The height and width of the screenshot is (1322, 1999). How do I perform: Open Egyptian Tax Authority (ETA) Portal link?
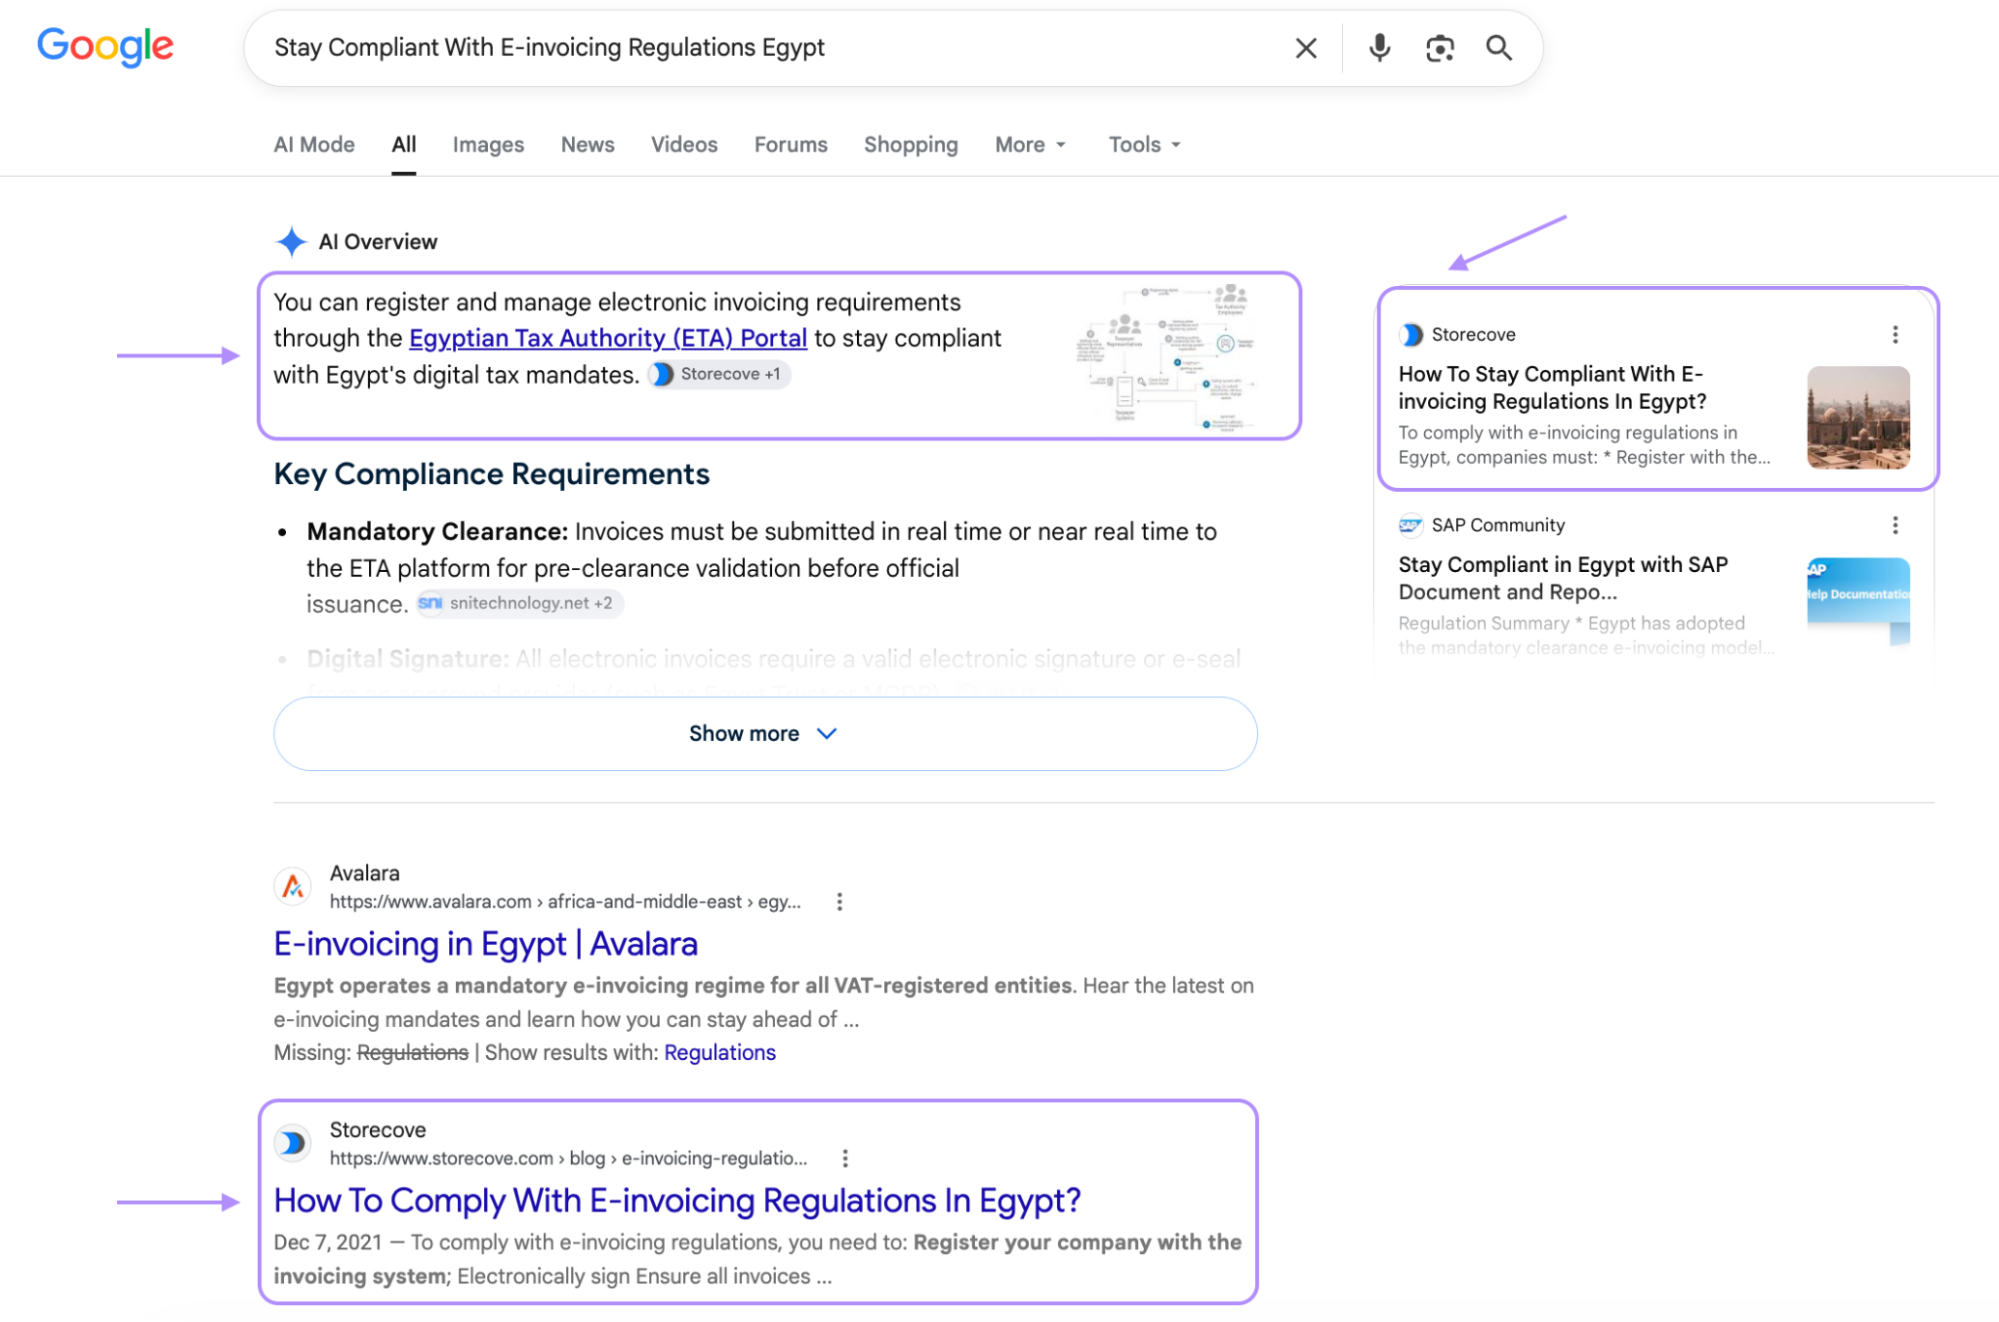pos(608,339)
